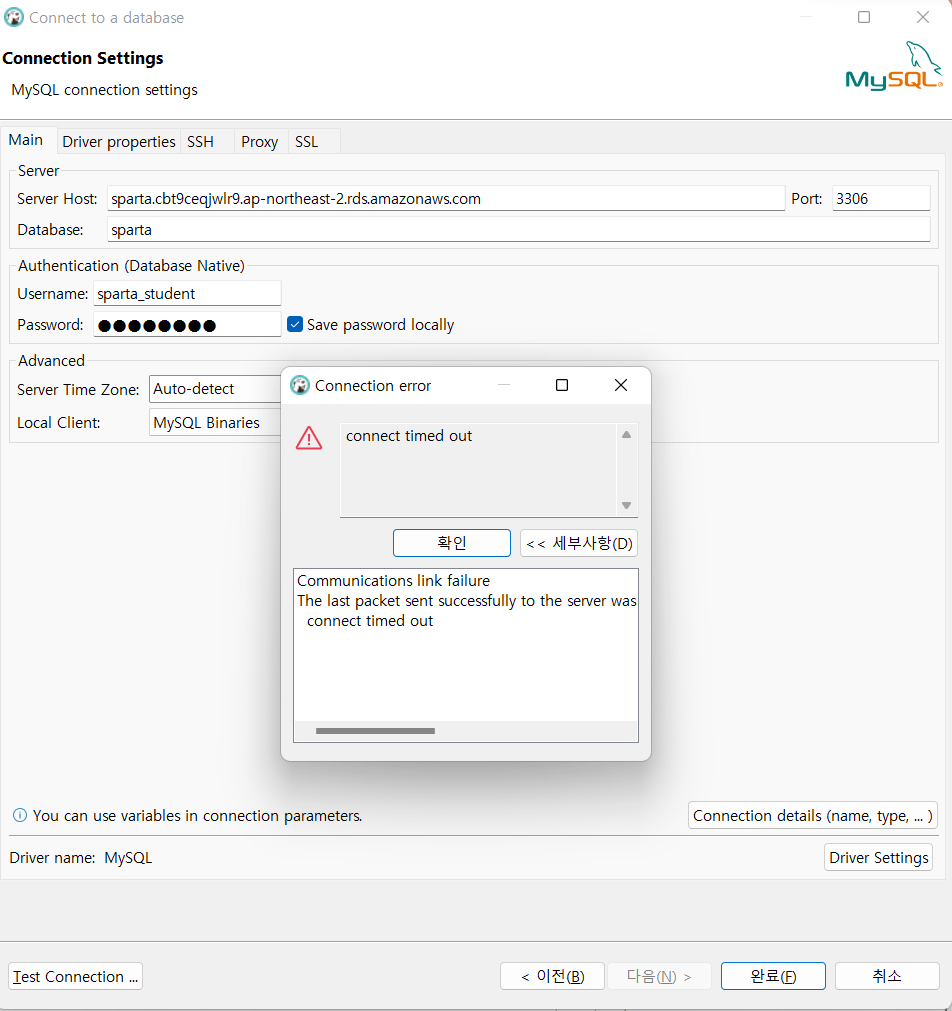Viewport: 952px width, 1011px height.
Task: Open the Local Client combo box
Action: (215, 422)
